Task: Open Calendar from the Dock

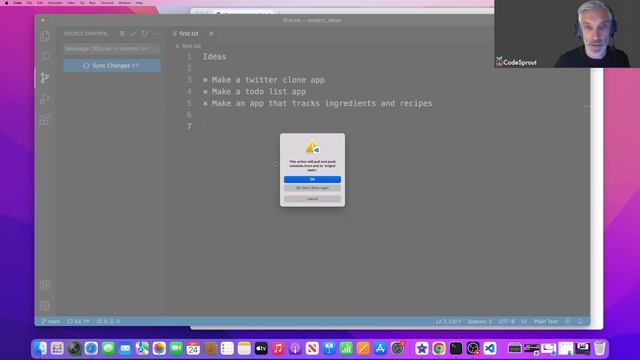Action: pos(193,348)
